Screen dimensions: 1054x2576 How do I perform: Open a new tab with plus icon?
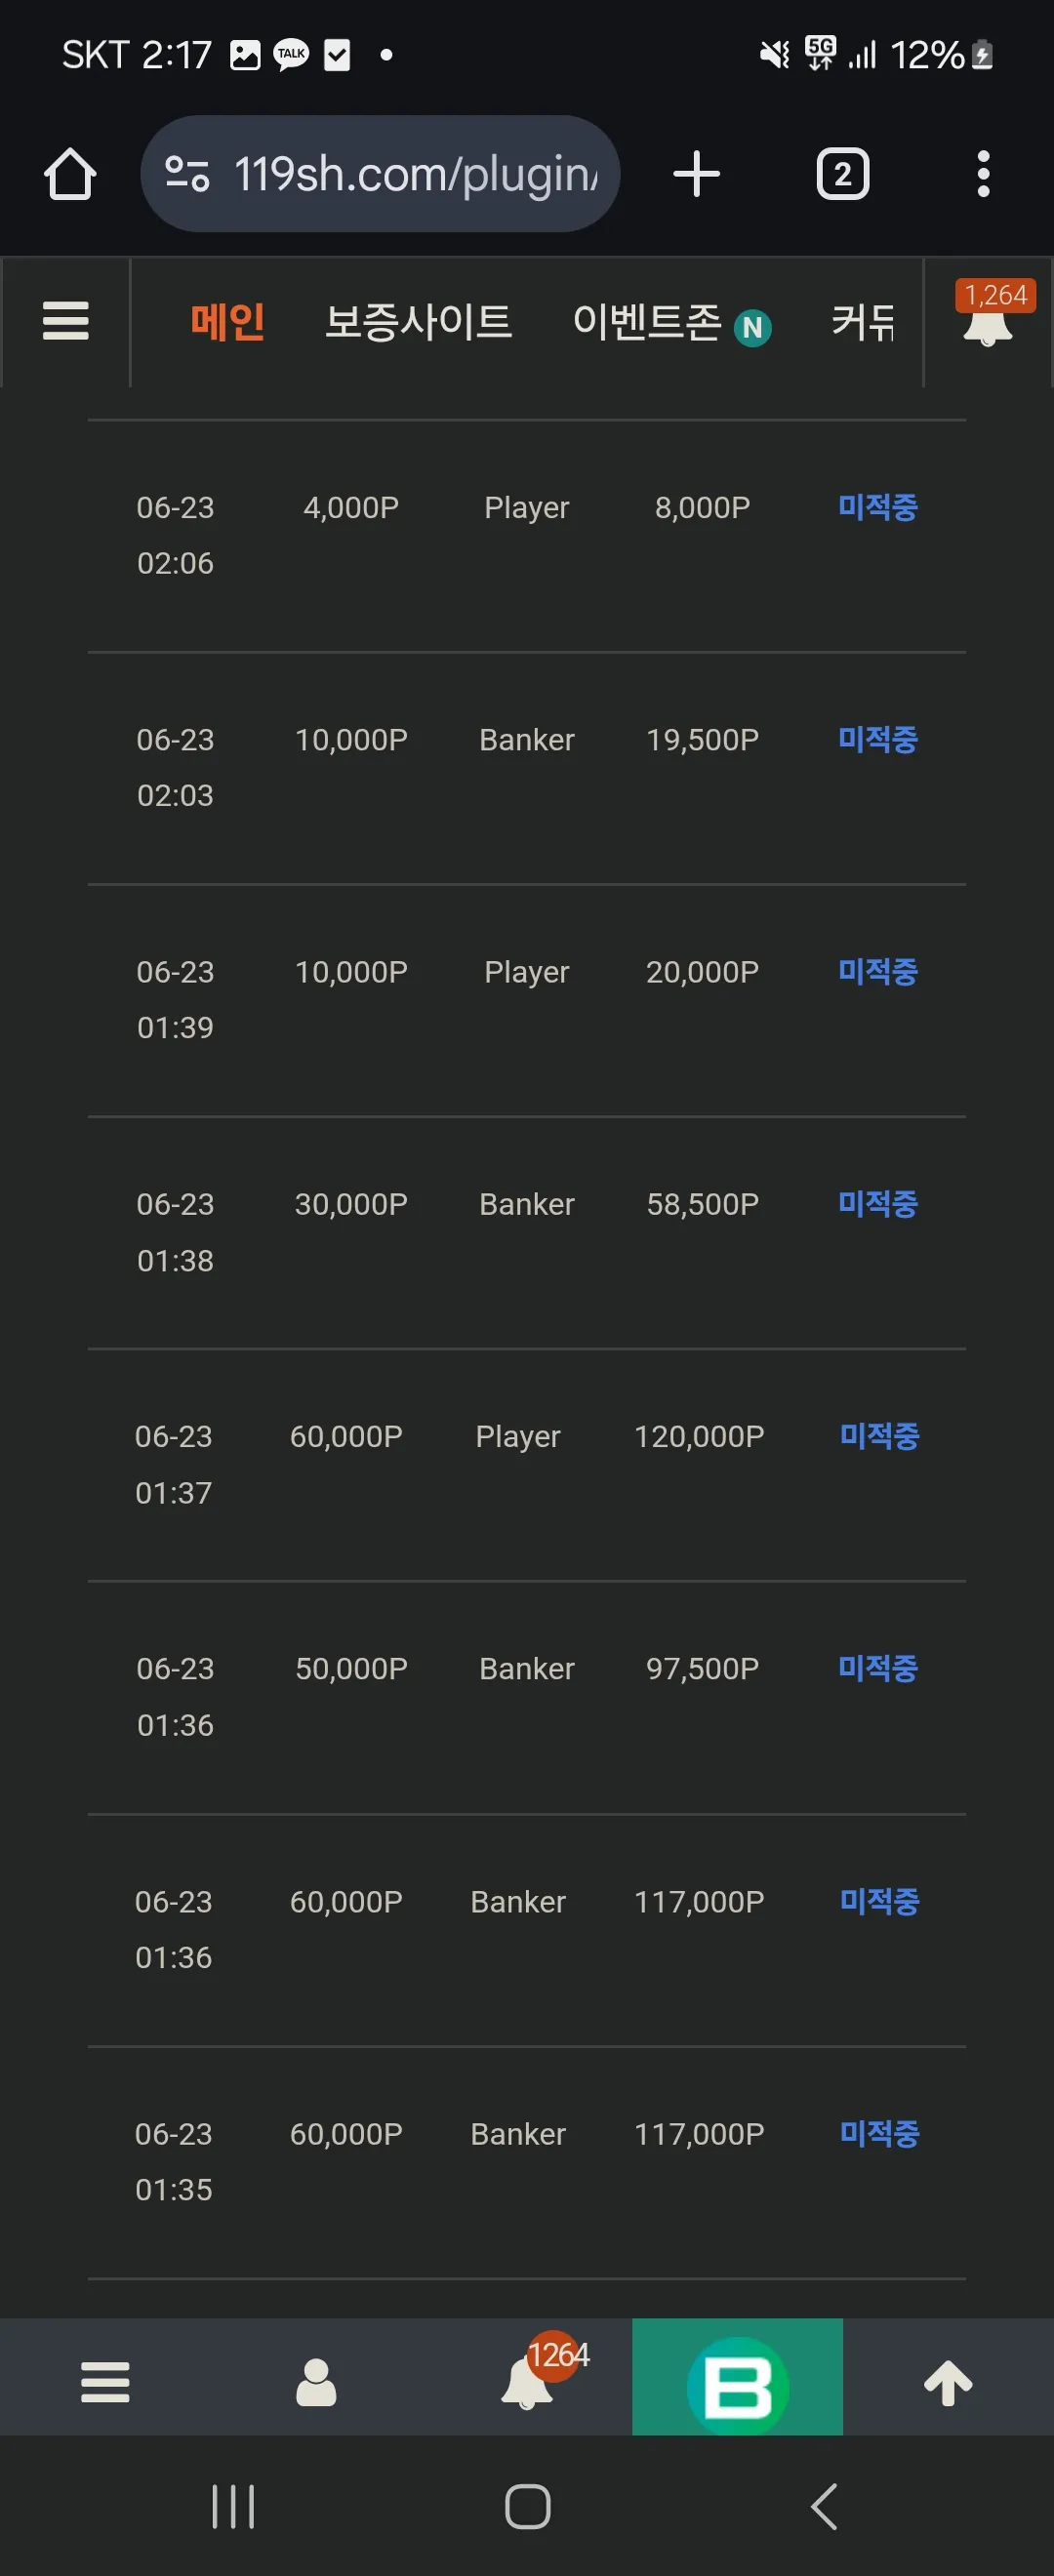(x=696, y=174)
